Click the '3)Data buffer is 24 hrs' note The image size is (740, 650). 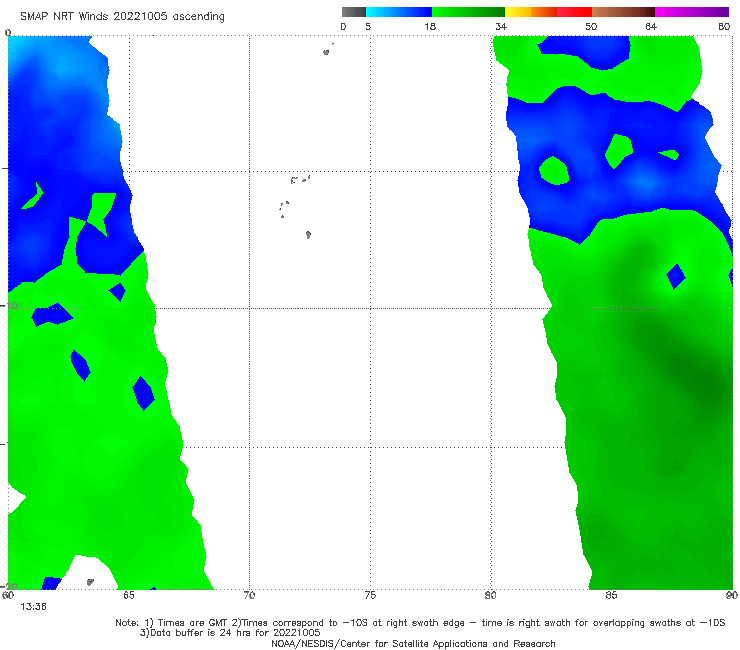pyautogui.click(x=230, y=633)
